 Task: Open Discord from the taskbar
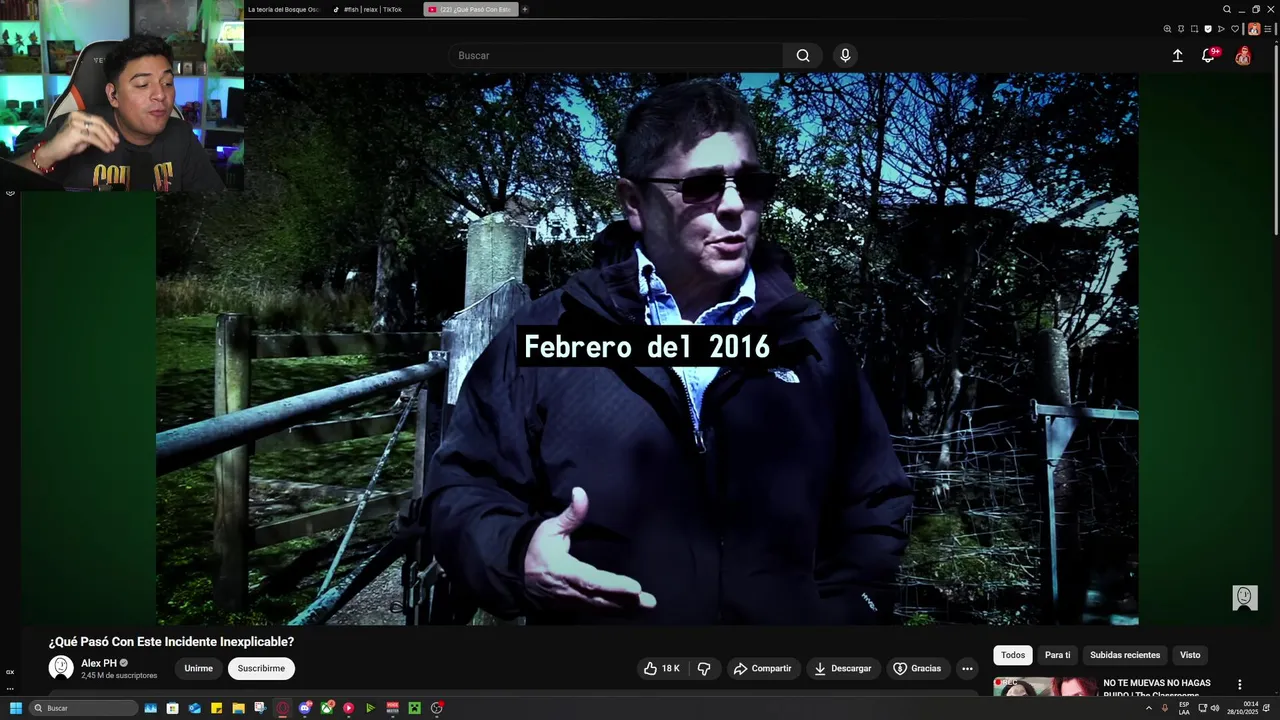(x=305, y=708)
